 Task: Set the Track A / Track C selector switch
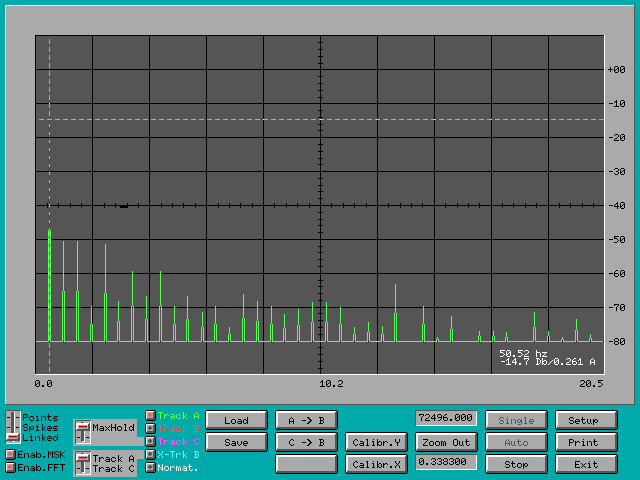tap(83, 463)
